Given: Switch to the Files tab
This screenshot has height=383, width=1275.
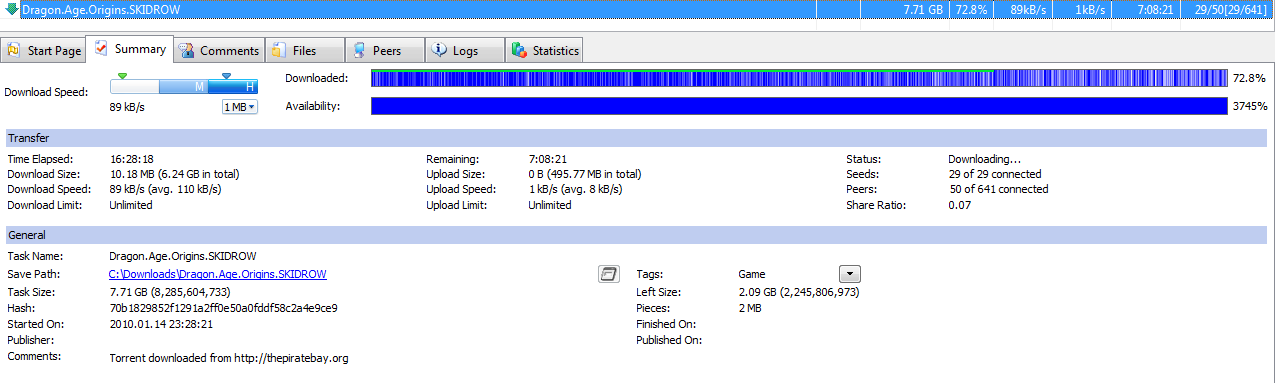Looking at the screenshot, I should point(304,50).
